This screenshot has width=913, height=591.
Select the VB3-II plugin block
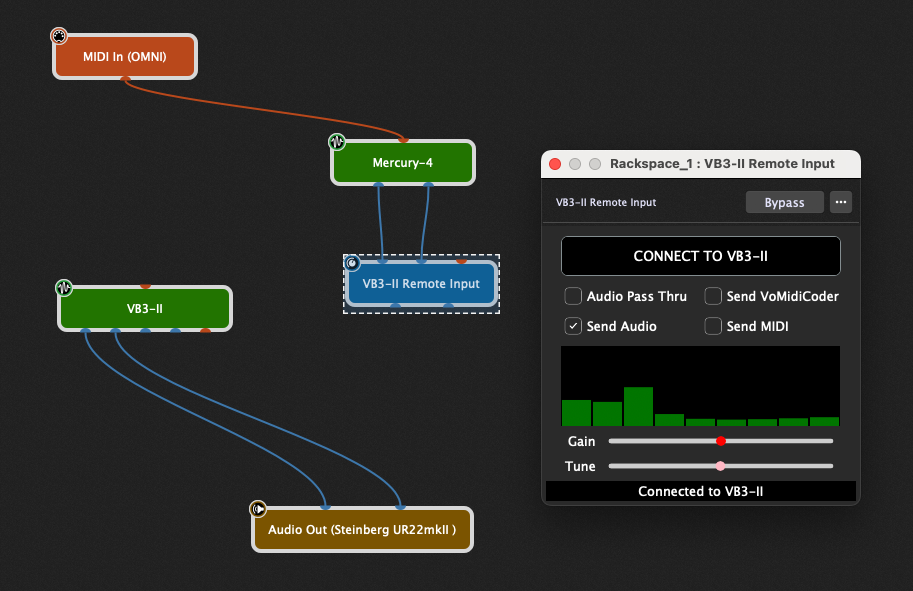coord(144,309)
